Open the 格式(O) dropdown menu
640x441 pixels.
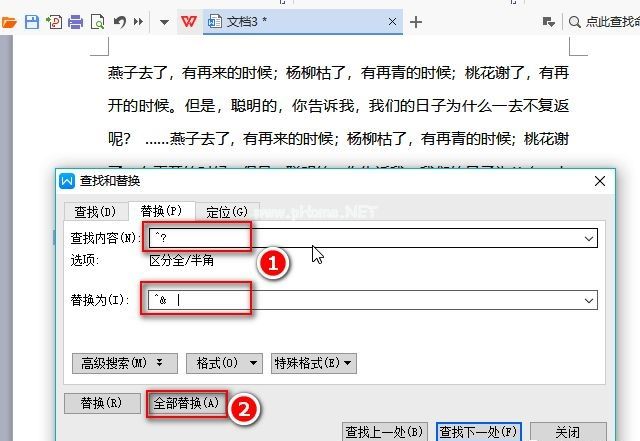pos(225,363)
